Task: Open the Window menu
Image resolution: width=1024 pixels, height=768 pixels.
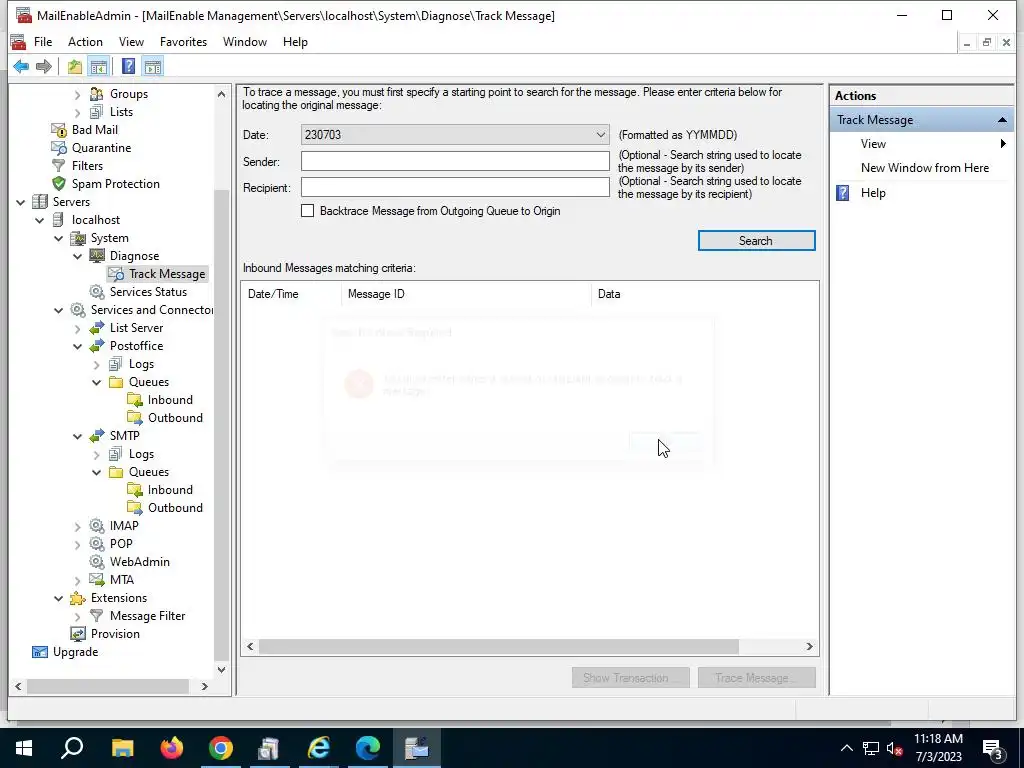Action: [245, 42]
